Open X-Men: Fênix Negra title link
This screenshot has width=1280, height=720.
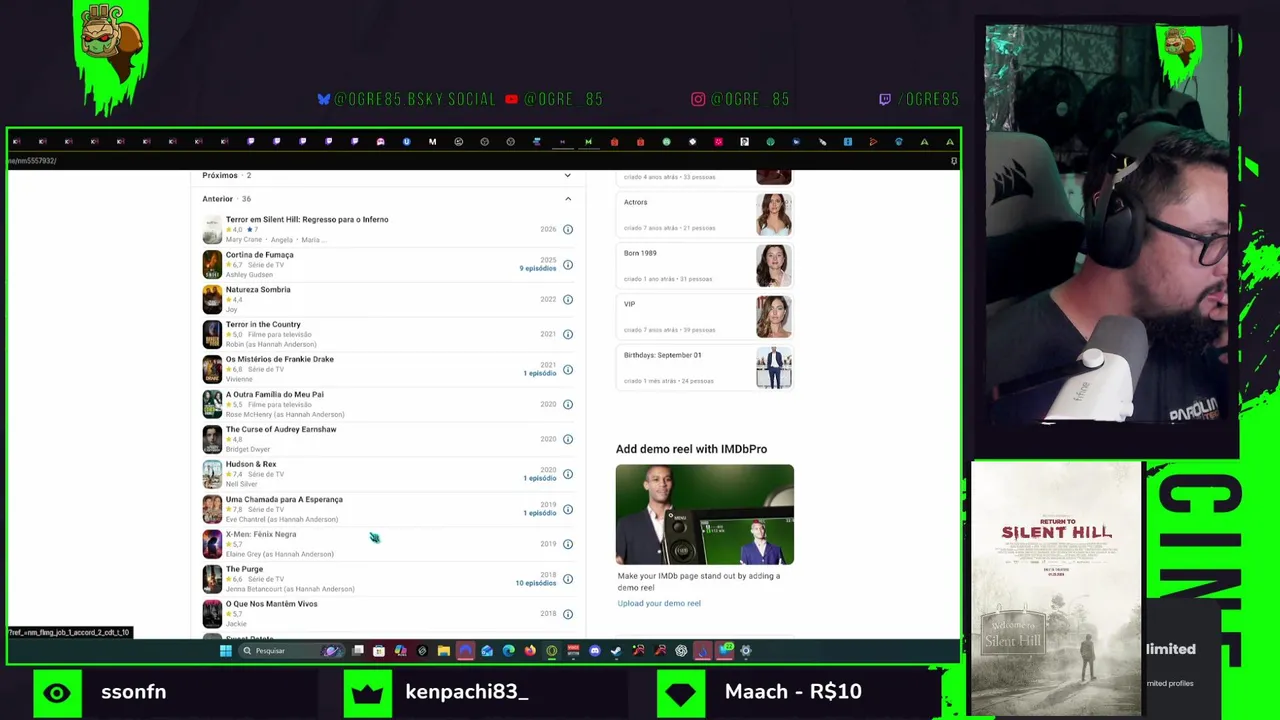click(x=261, y=534)
